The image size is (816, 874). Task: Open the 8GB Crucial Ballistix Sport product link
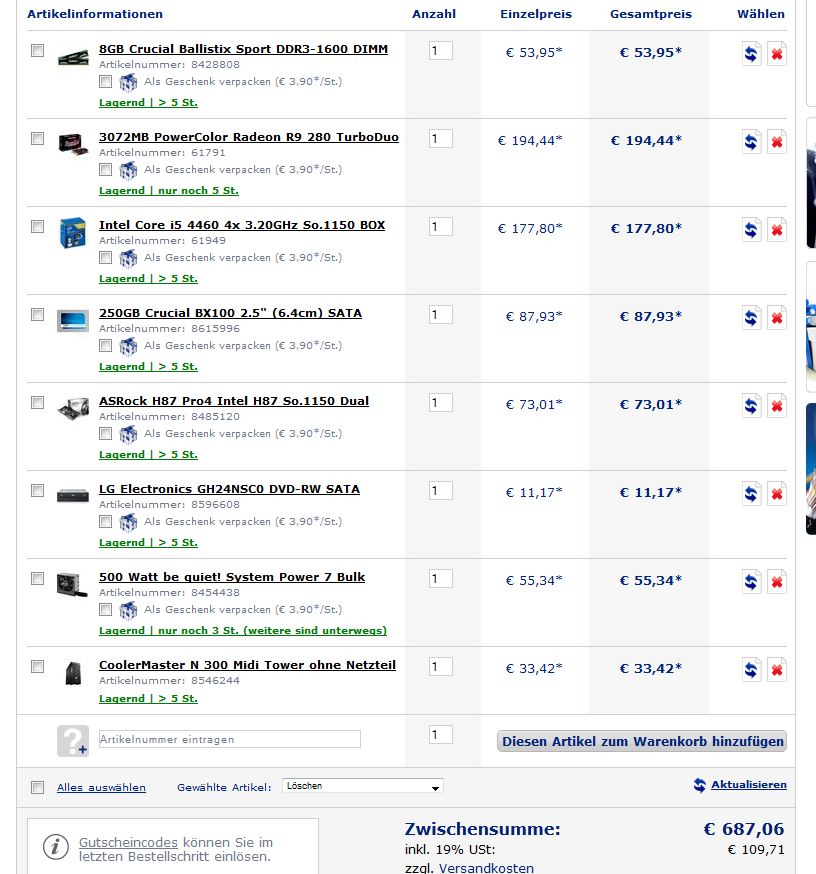[243, 49]
